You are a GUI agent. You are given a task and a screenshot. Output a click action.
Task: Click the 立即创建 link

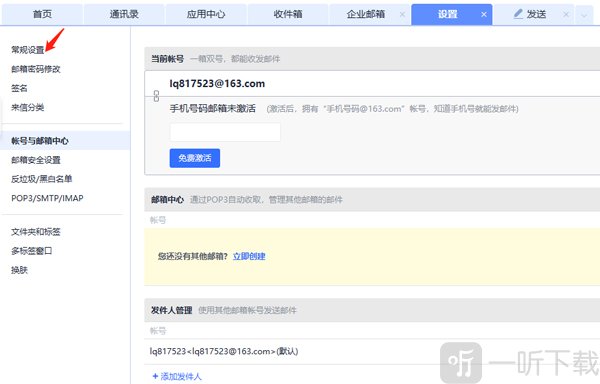249,256
